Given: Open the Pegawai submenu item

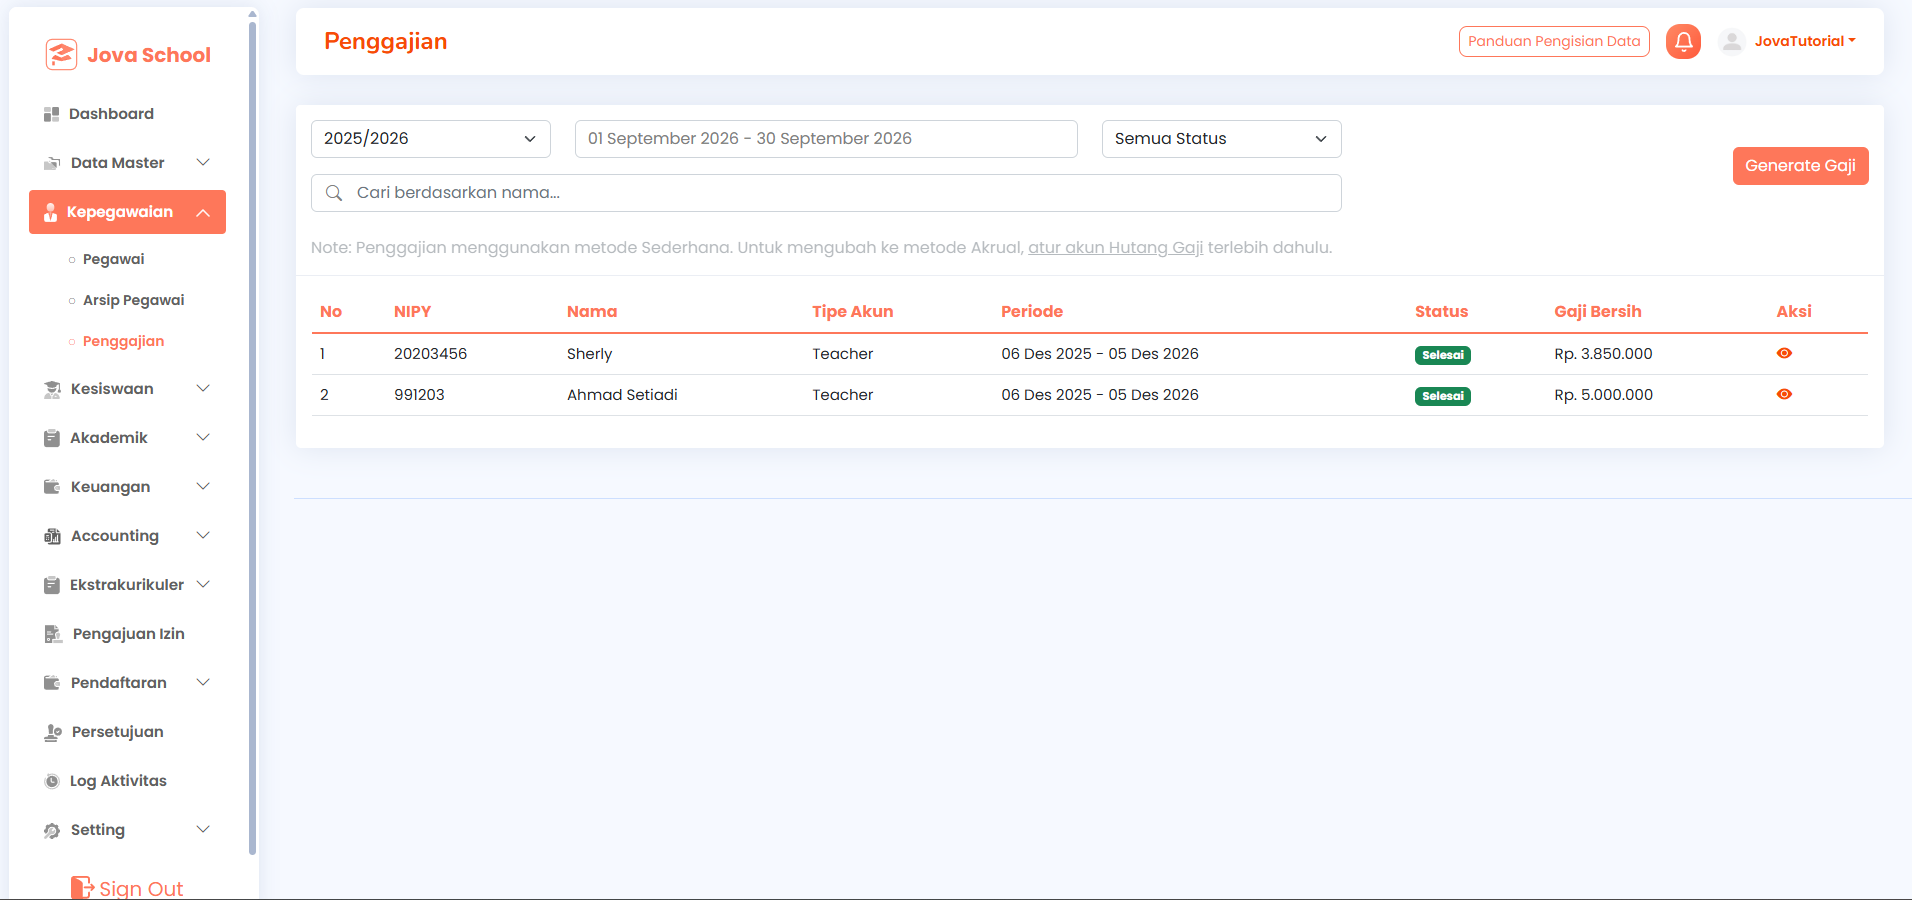Looking at the screenshot, I should click(114, 259).
